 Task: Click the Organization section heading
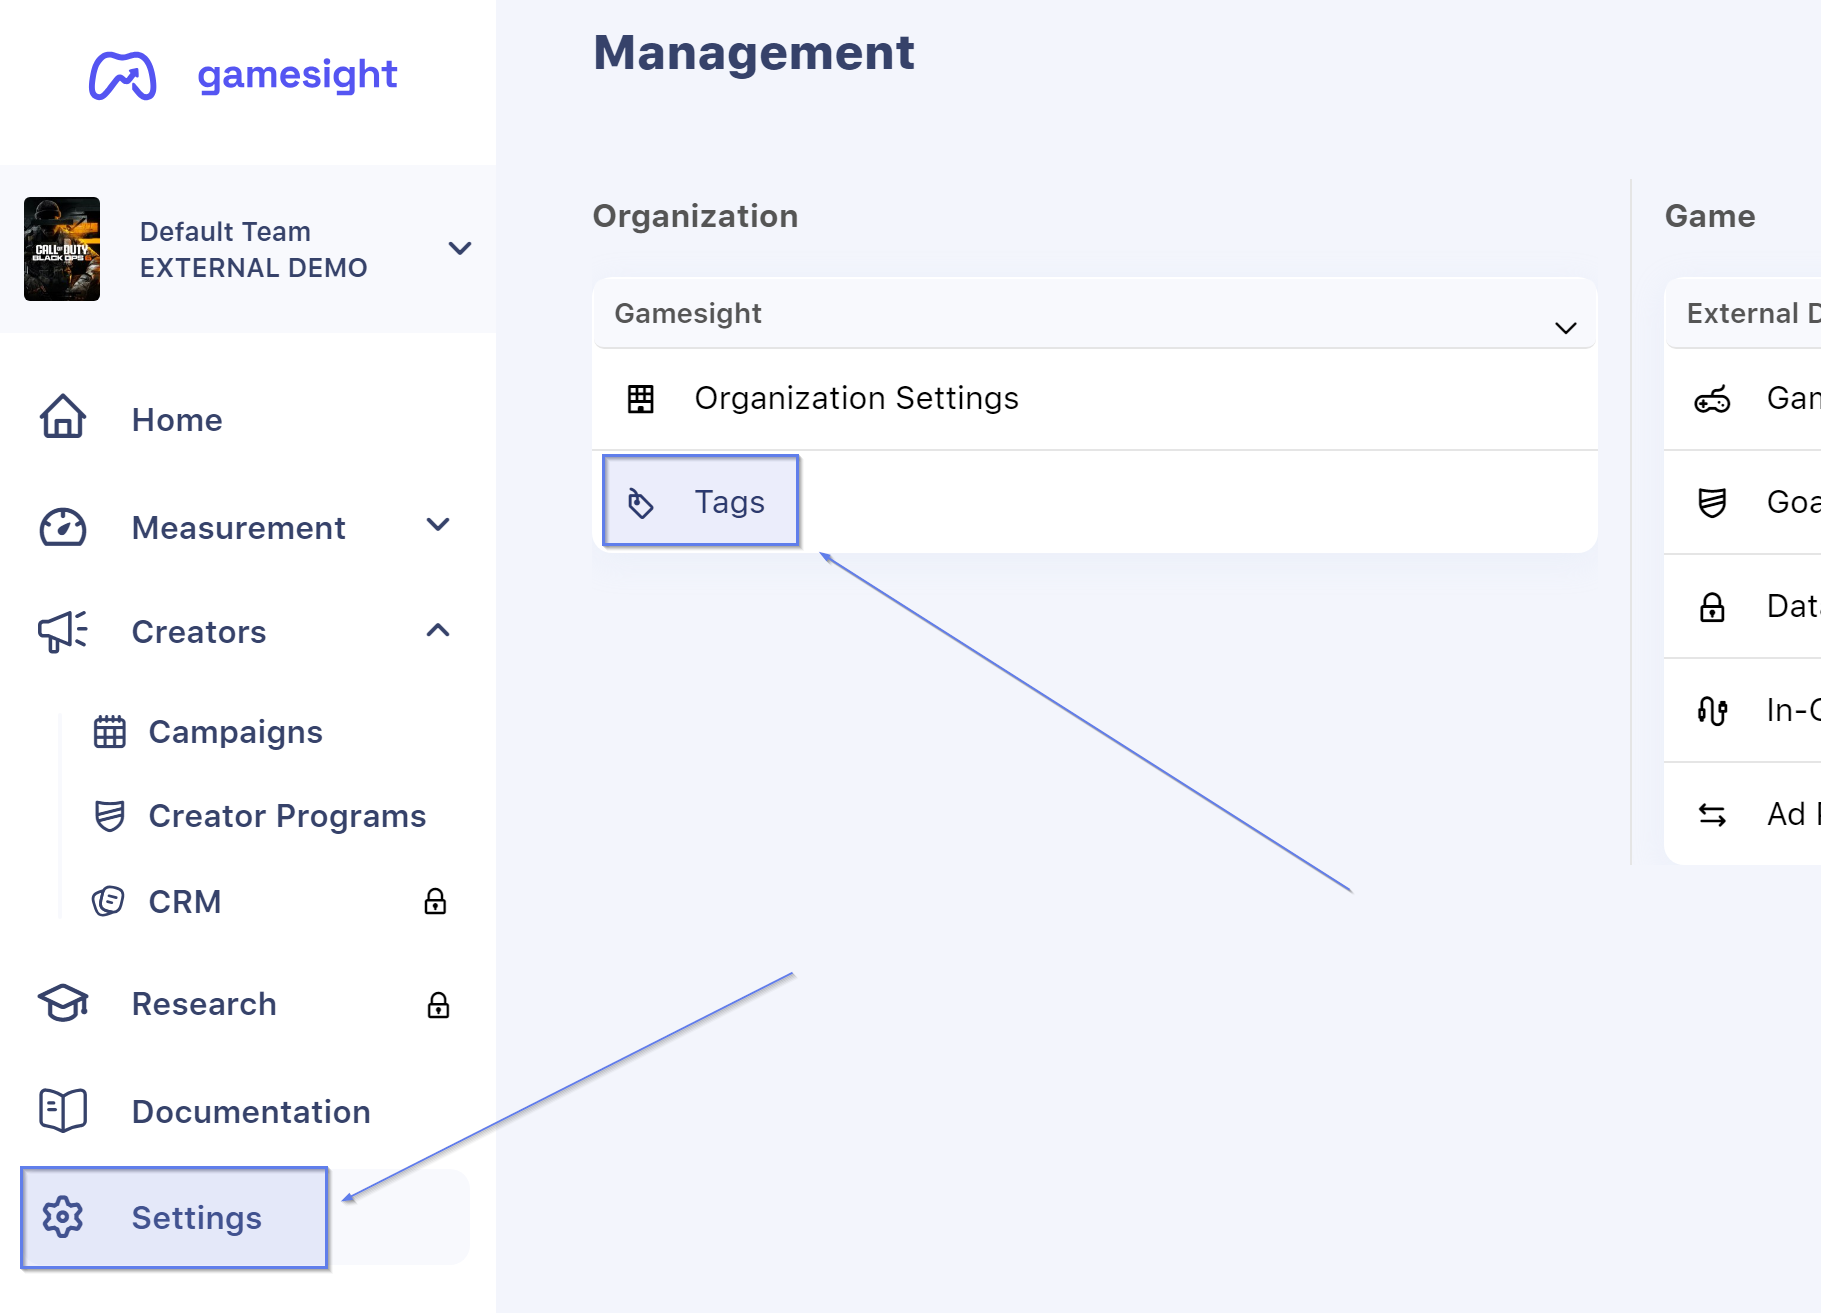[696, 216]
